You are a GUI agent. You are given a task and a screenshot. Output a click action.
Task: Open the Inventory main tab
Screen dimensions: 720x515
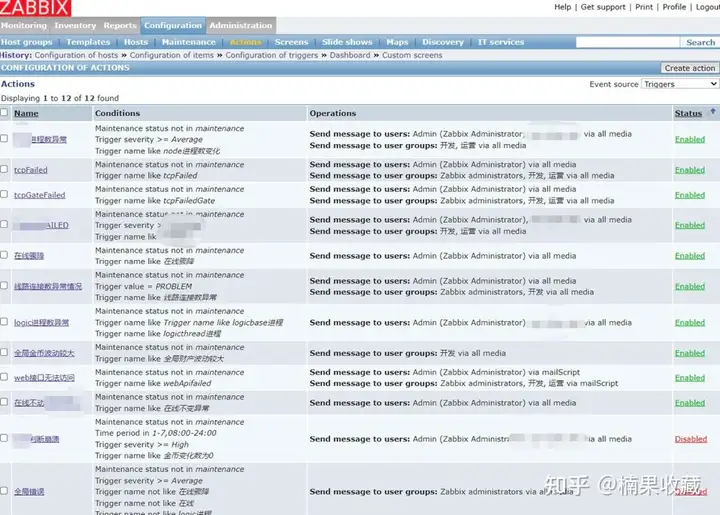(75, 26)
